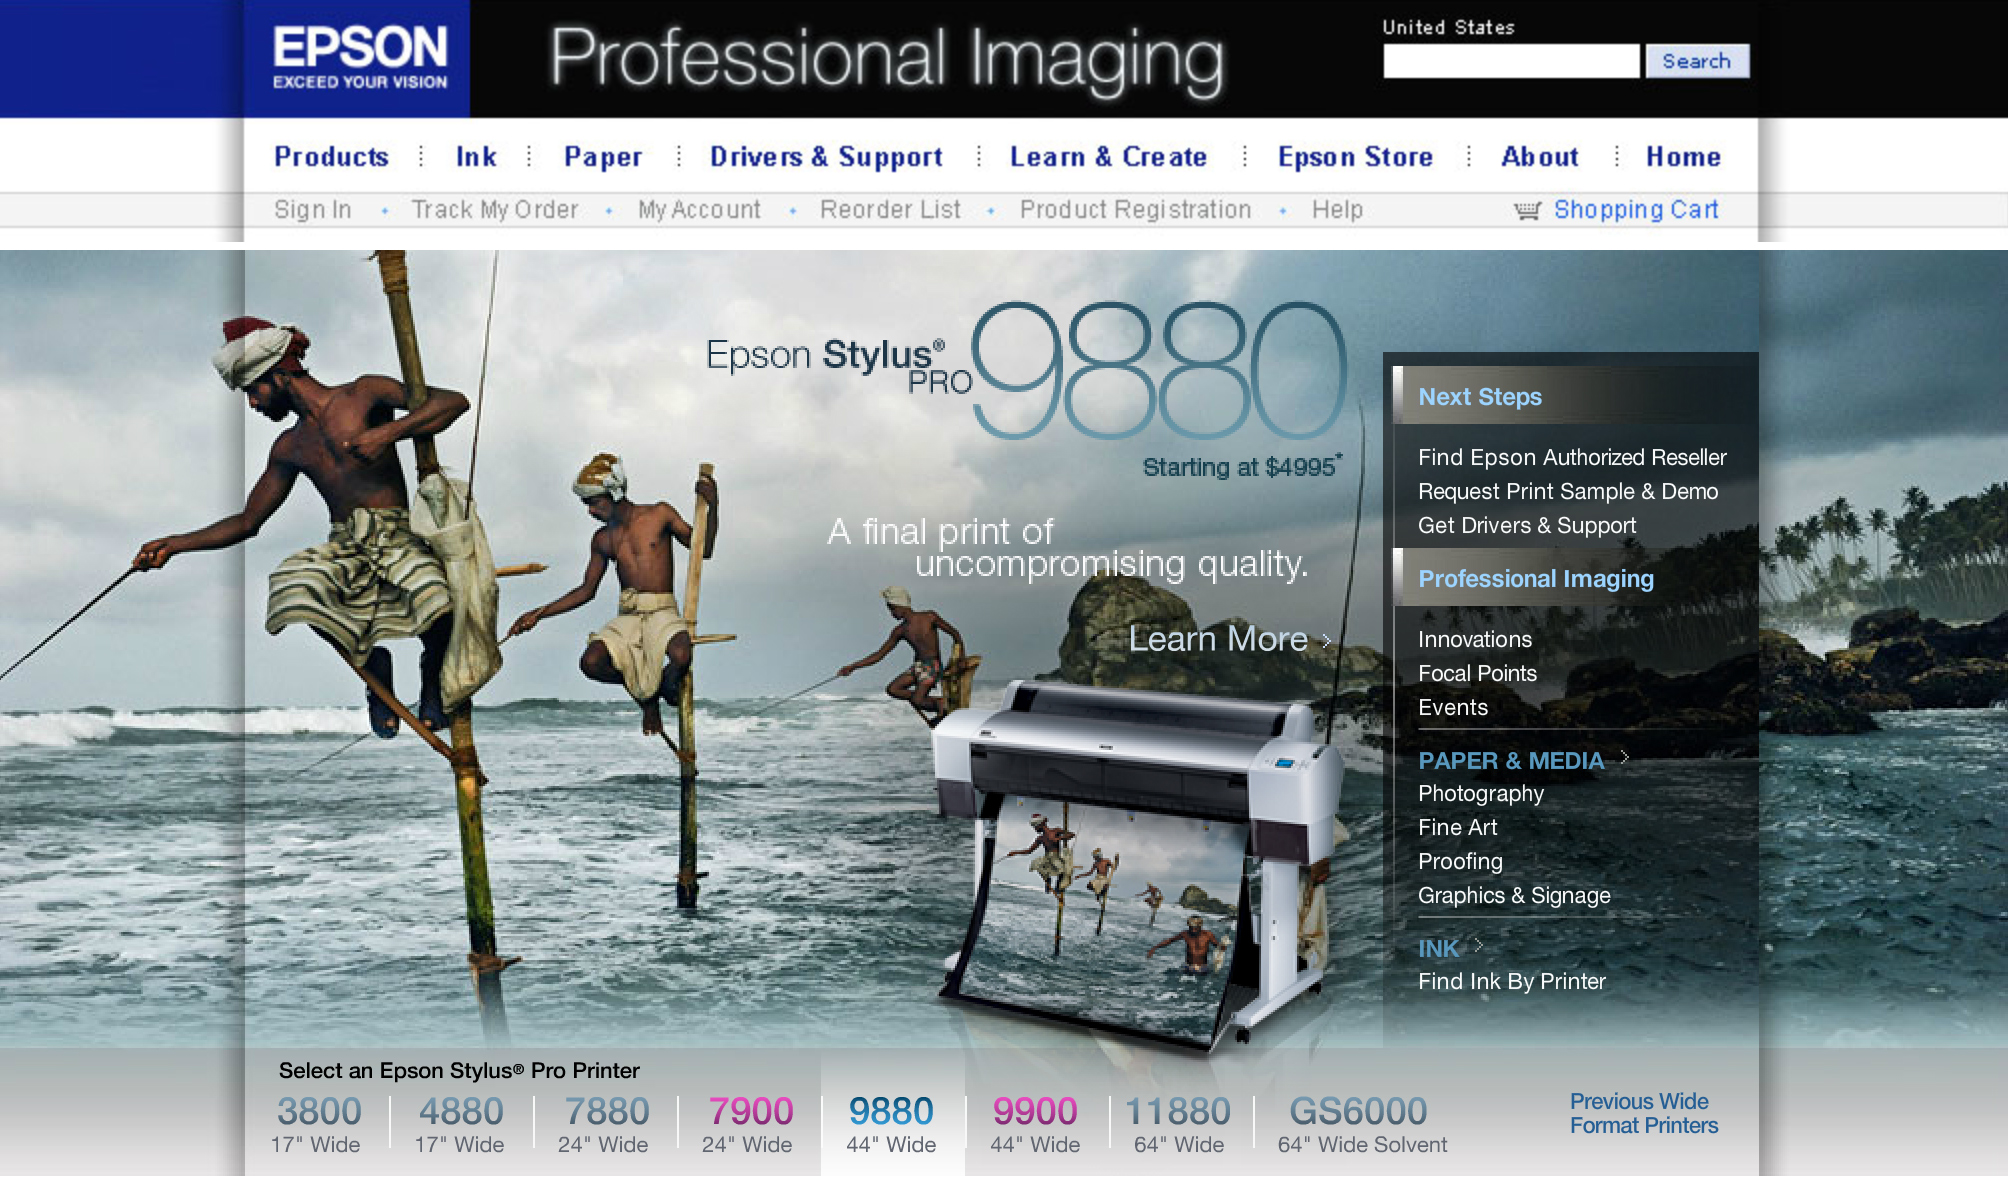Click the Epson logo

pyautogui.click(x=359, y=58)
